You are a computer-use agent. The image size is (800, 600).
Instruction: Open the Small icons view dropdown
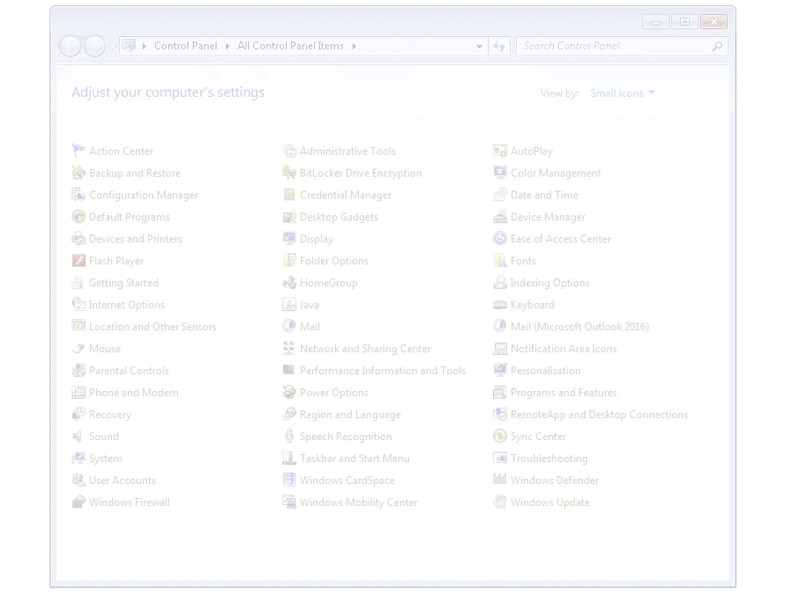622,93
